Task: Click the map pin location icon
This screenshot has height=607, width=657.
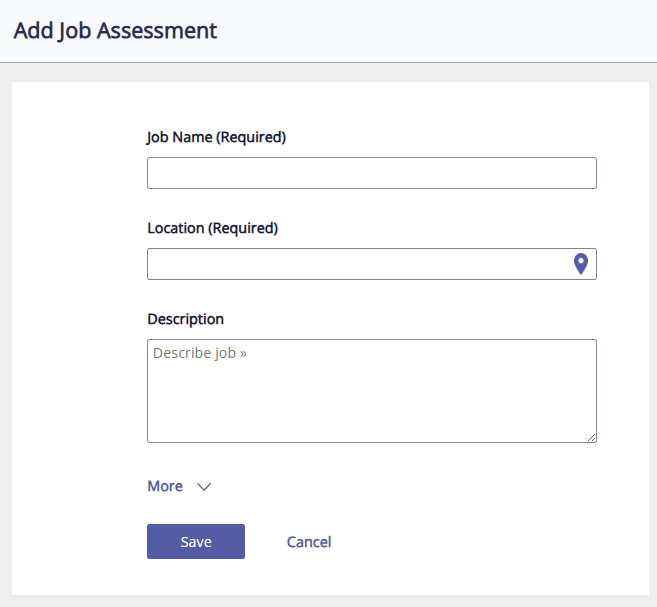Action: coord(580,264)
